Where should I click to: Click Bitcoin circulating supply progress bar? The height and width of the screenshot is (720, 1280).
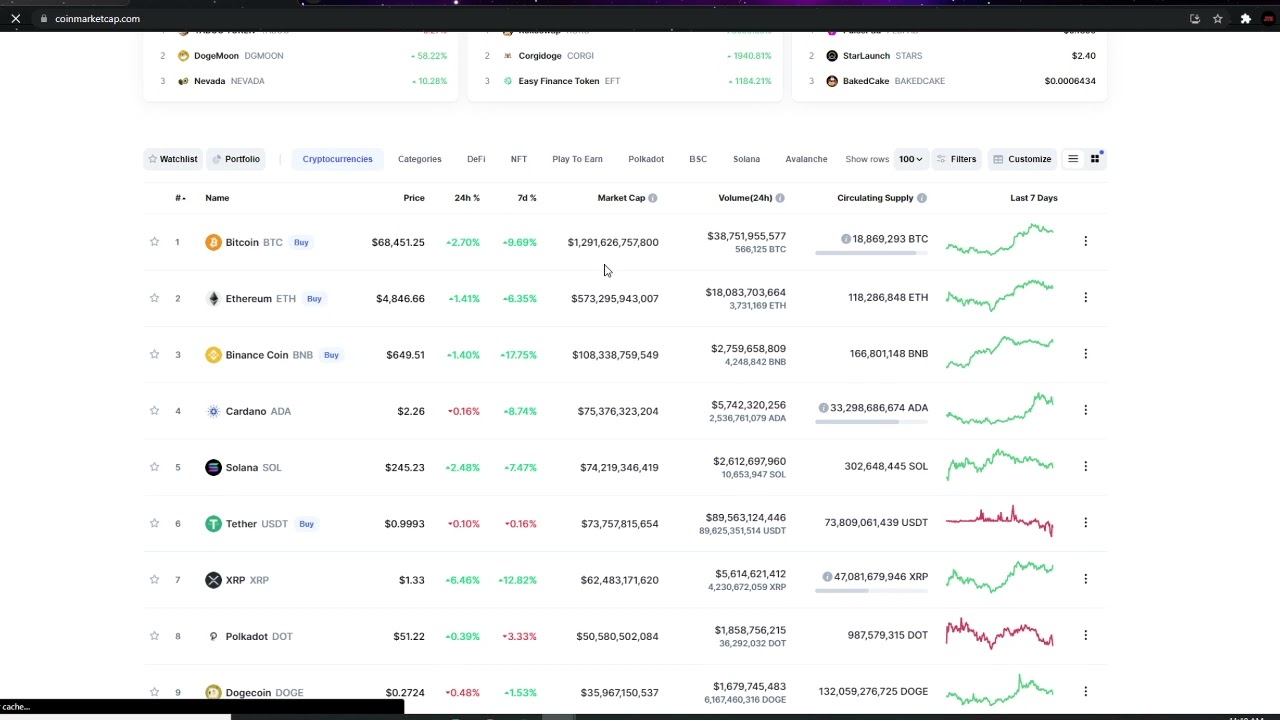[871, 253]
